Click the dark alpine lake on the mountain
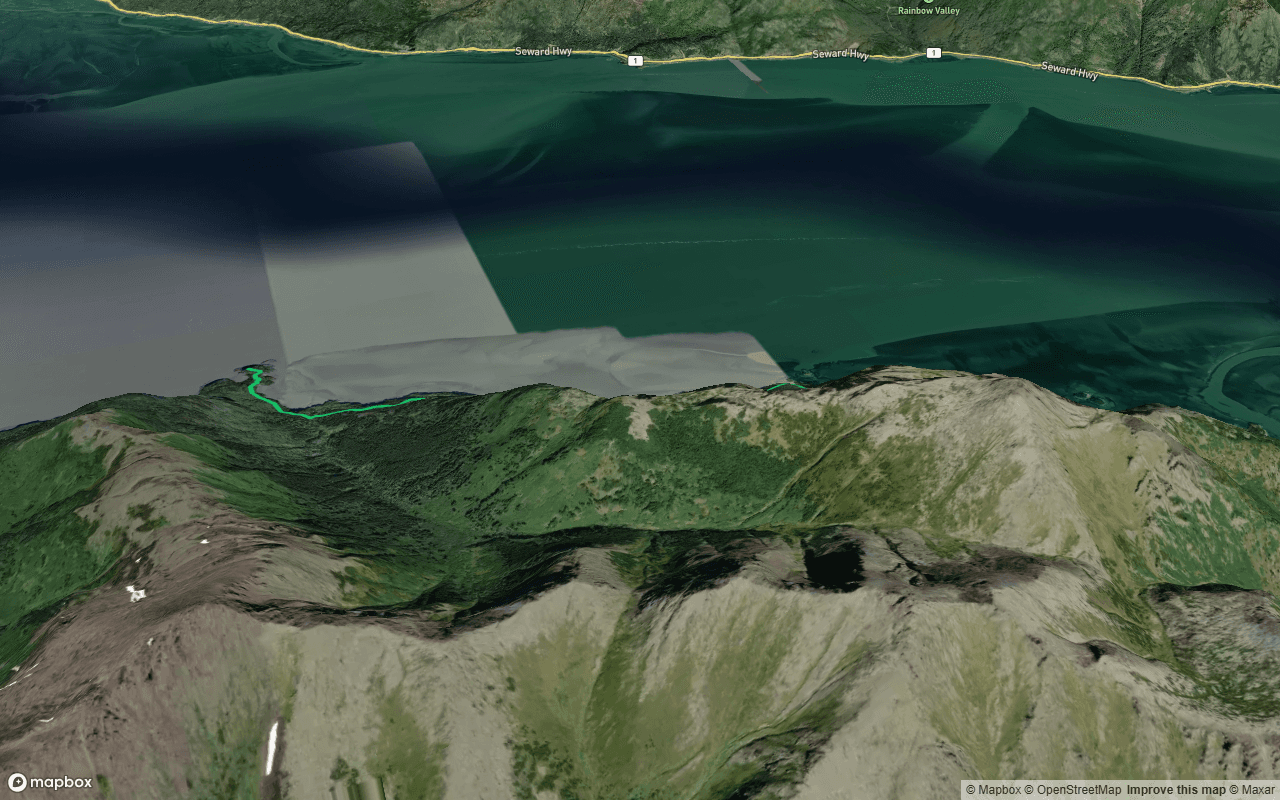 833,566
